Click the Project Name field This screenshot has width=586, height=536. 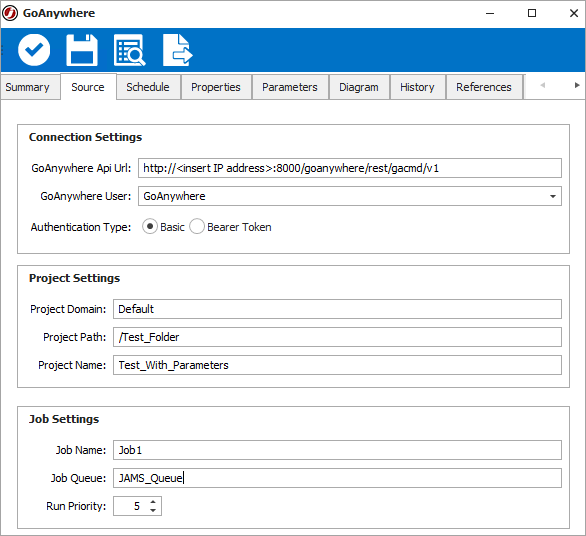[x=337, y=365]
